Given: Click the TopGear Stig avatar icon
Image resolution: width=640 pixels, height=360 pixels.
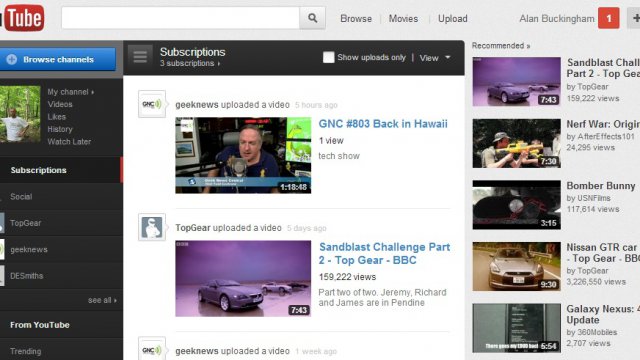Looking at the screenshot, I should pyautogui.click(x=152, y=227).
